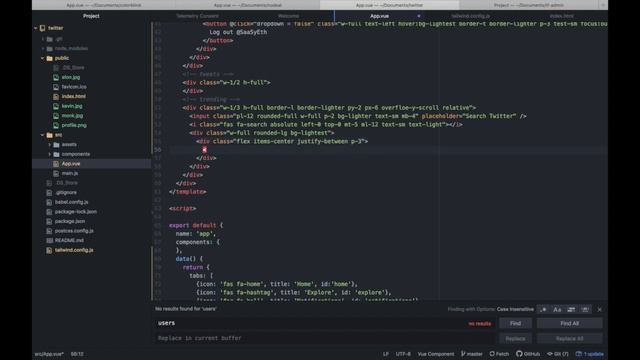Click src/App.vue path in status bar

point(49,354)
